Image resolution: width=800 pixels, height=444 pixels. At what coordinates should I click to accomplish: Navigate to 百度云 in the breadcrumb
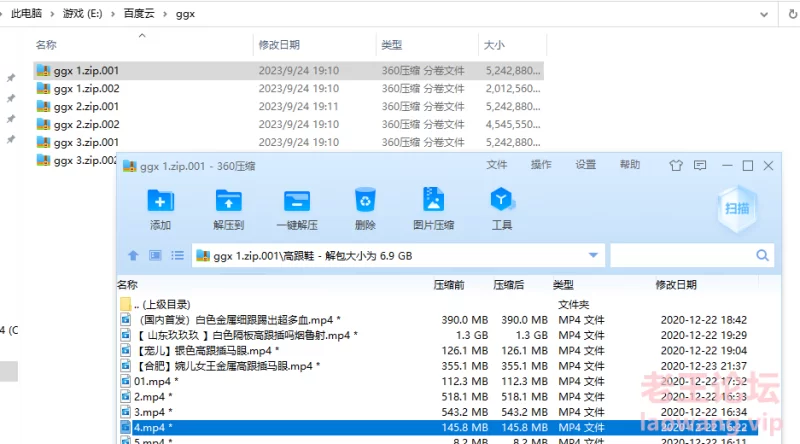139,14
